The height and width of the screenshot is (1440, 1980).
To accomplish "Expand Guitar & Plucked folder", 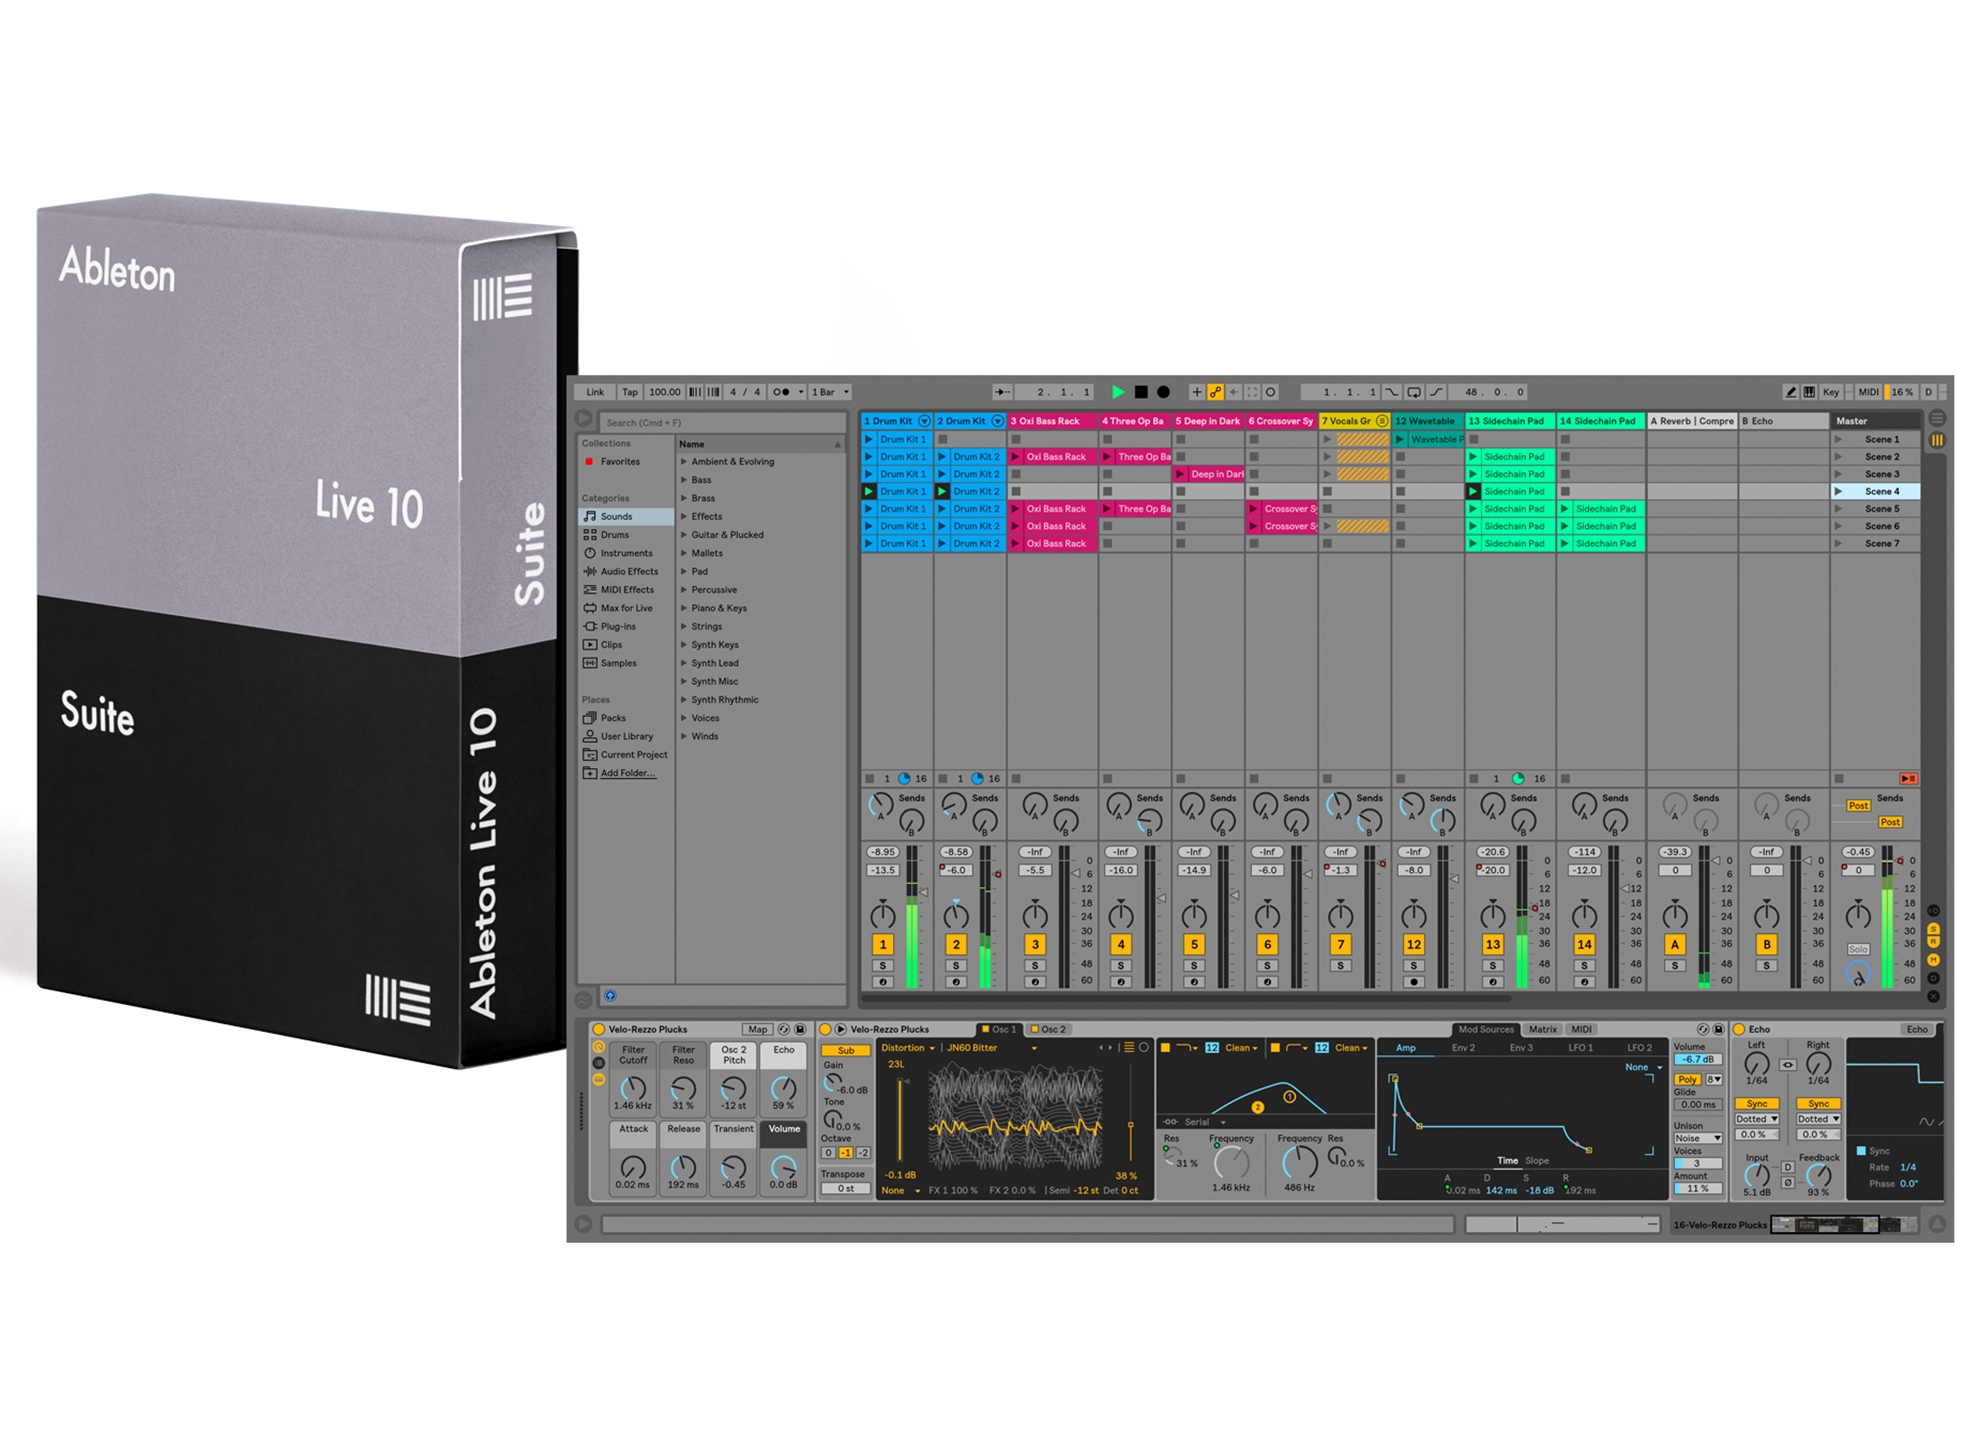I will point(684,535).
